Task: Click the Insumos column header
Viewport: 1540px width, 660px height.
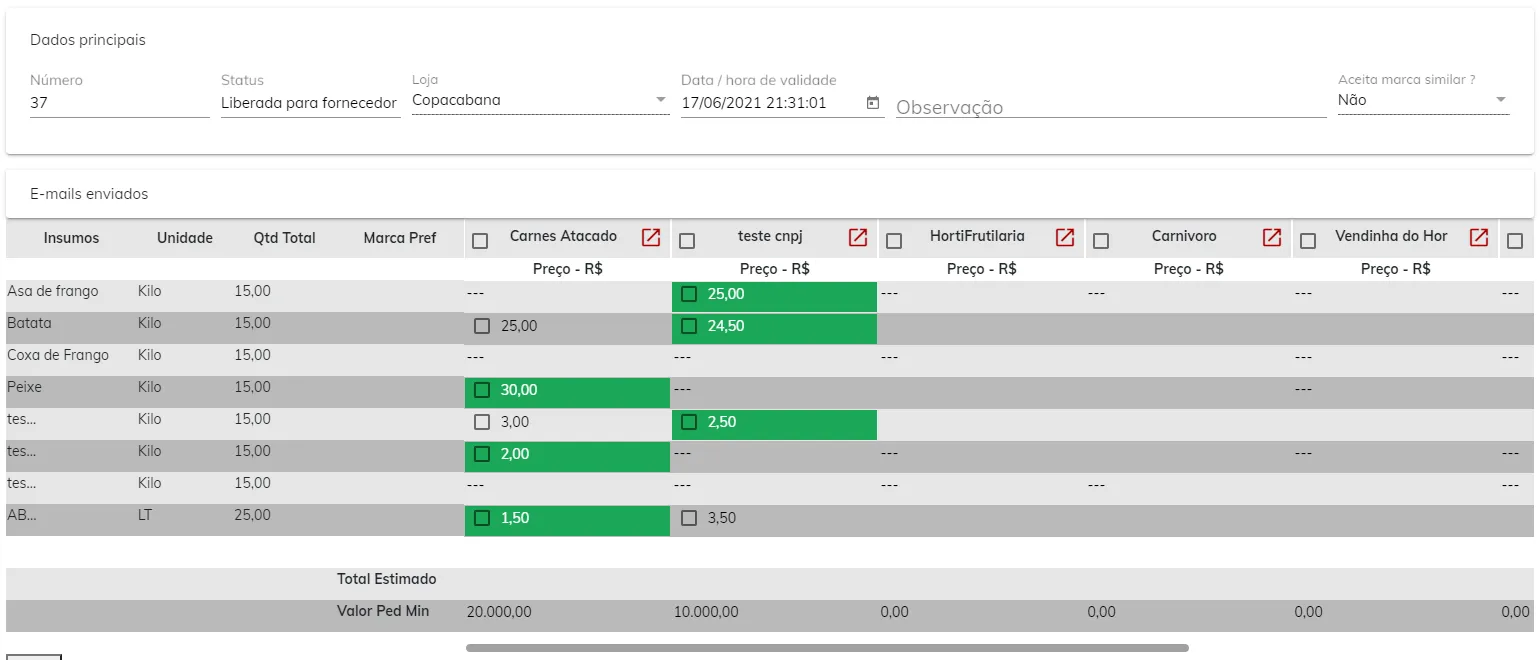Action: 71,238
